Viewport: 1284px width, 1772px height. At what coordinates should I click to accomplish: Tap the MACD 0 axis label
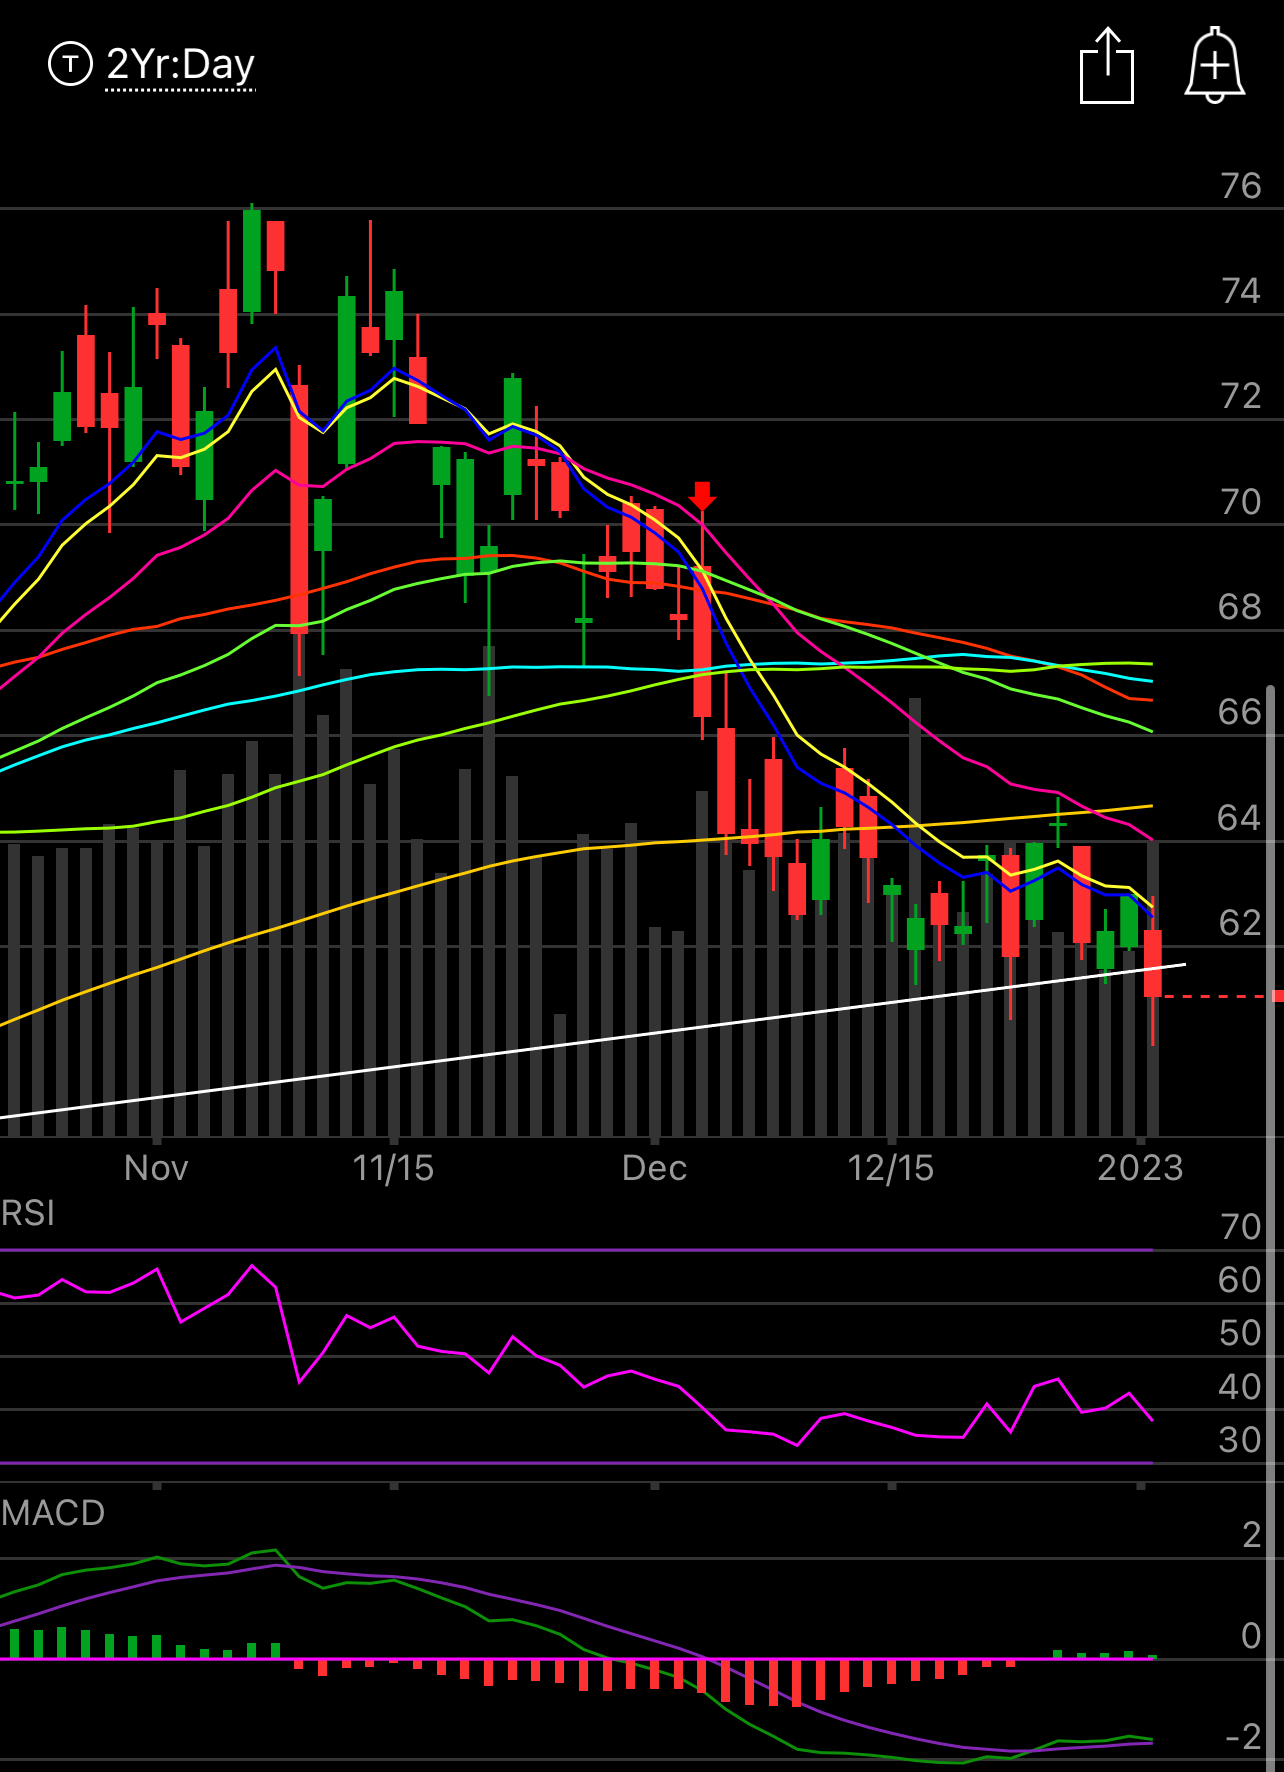[1251, 1636]
